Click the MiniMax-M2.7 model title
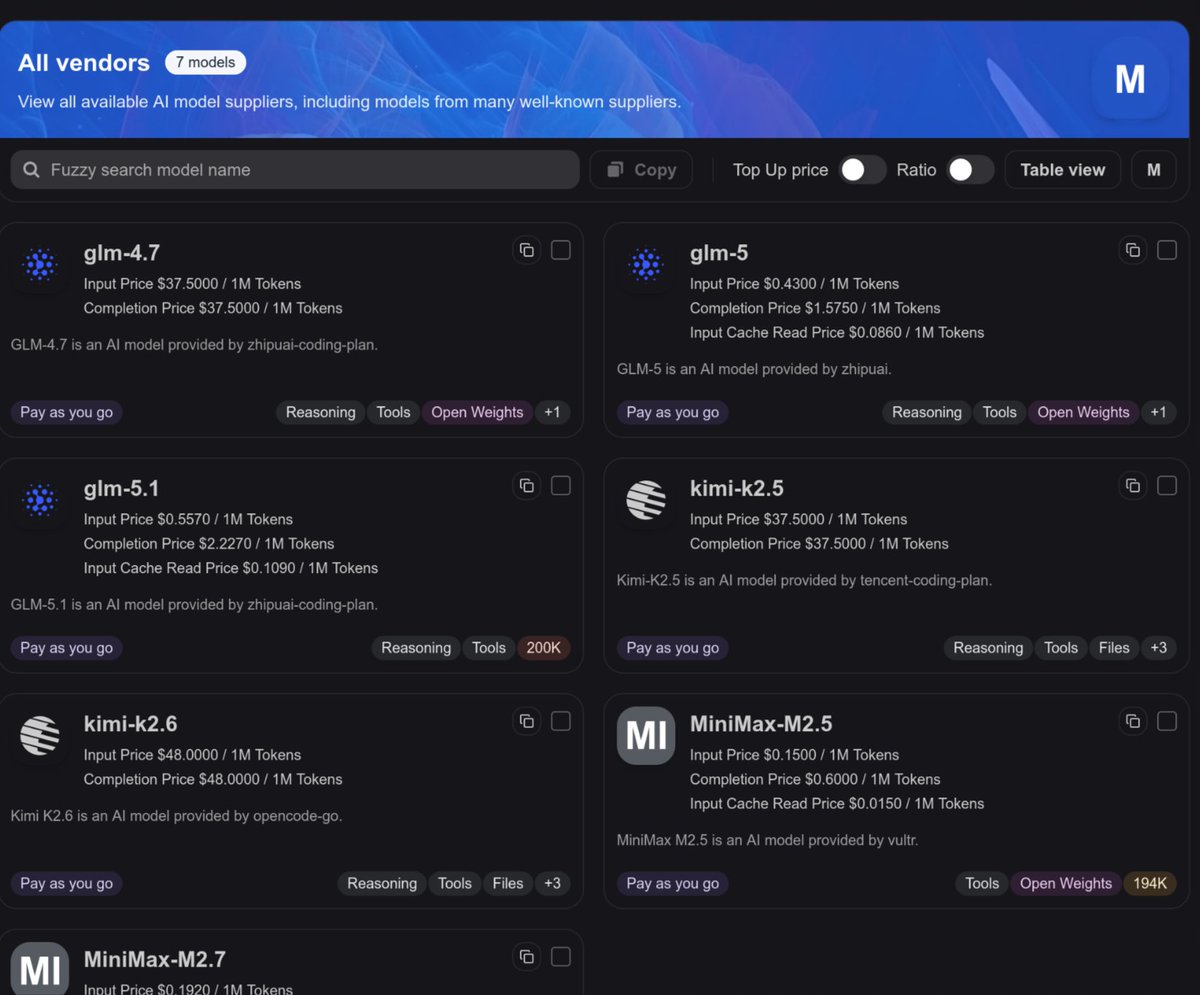The width and height of the screenshot is (1200, 995). point(155,960)
